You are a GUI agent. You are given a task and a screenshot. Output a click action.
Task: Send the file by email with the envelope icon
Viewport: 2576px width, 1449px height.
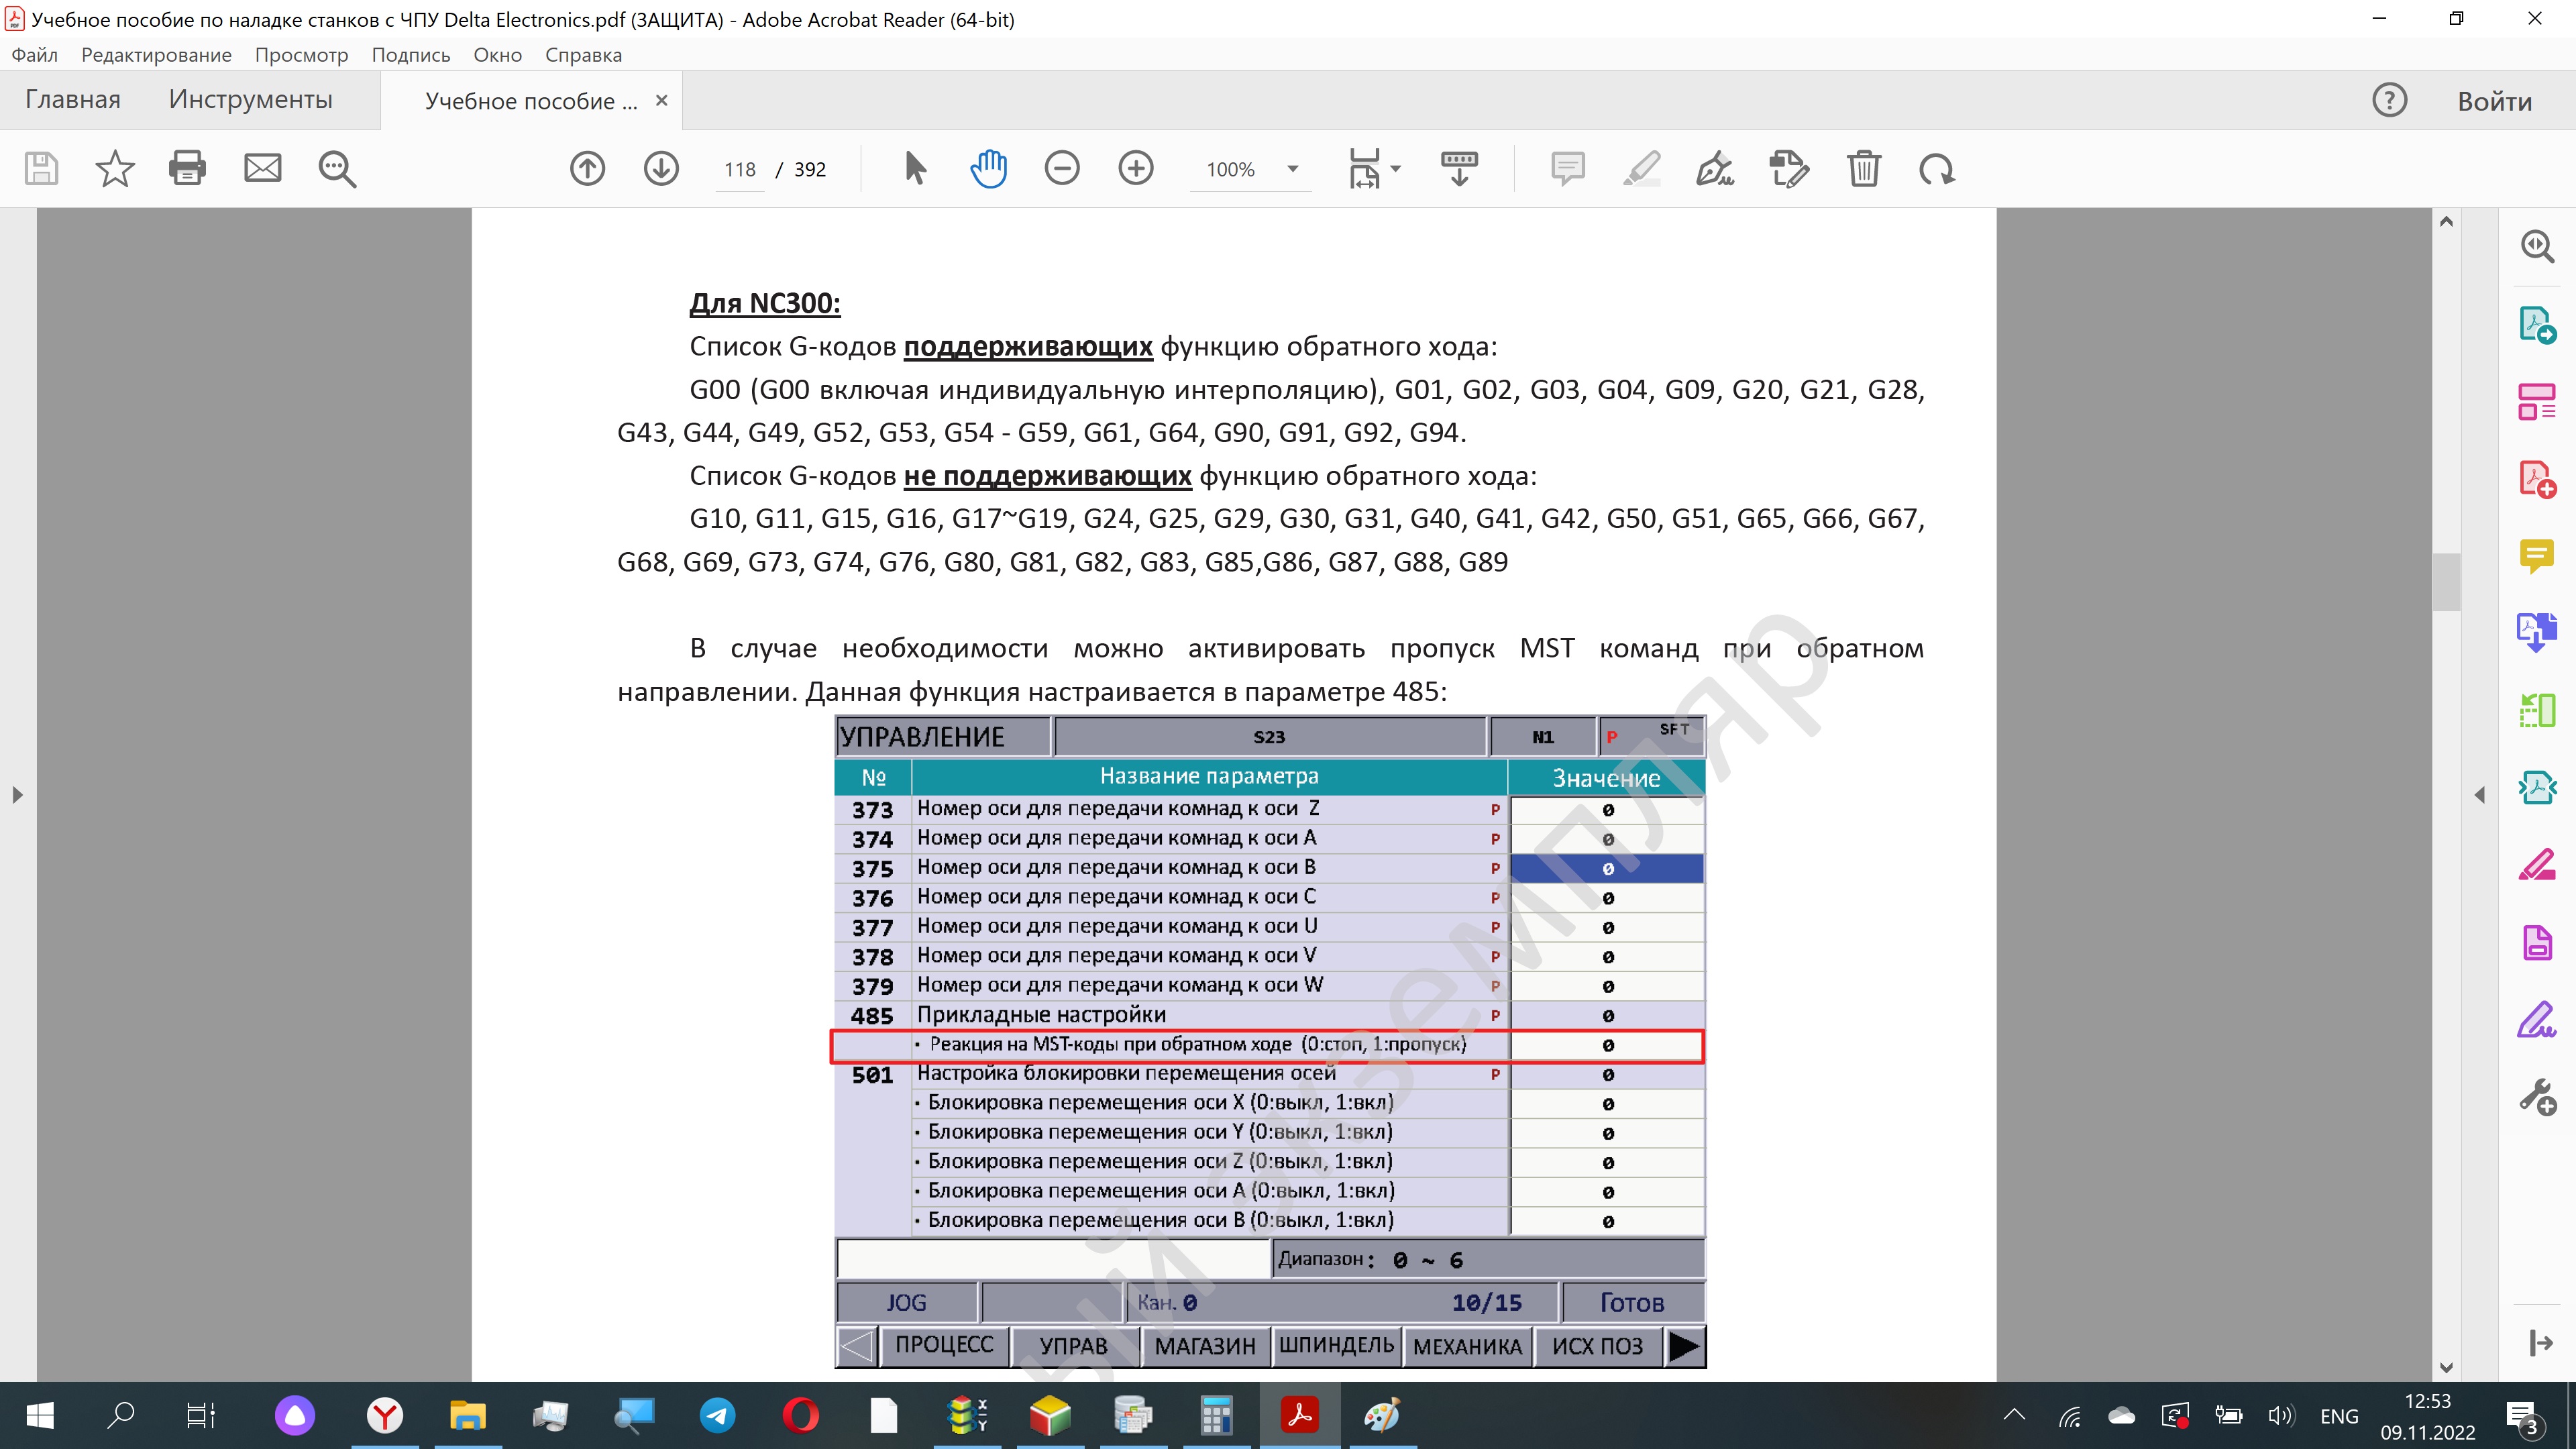coord(262,168)
